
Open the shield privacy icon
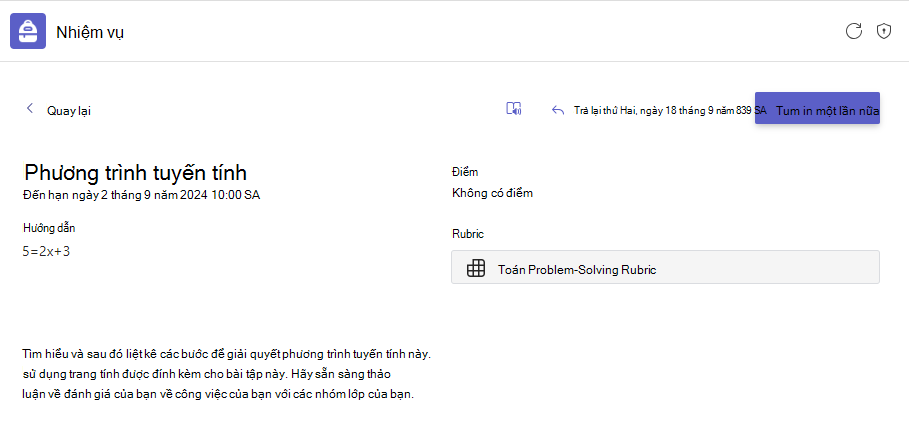(x=883, y=31)
